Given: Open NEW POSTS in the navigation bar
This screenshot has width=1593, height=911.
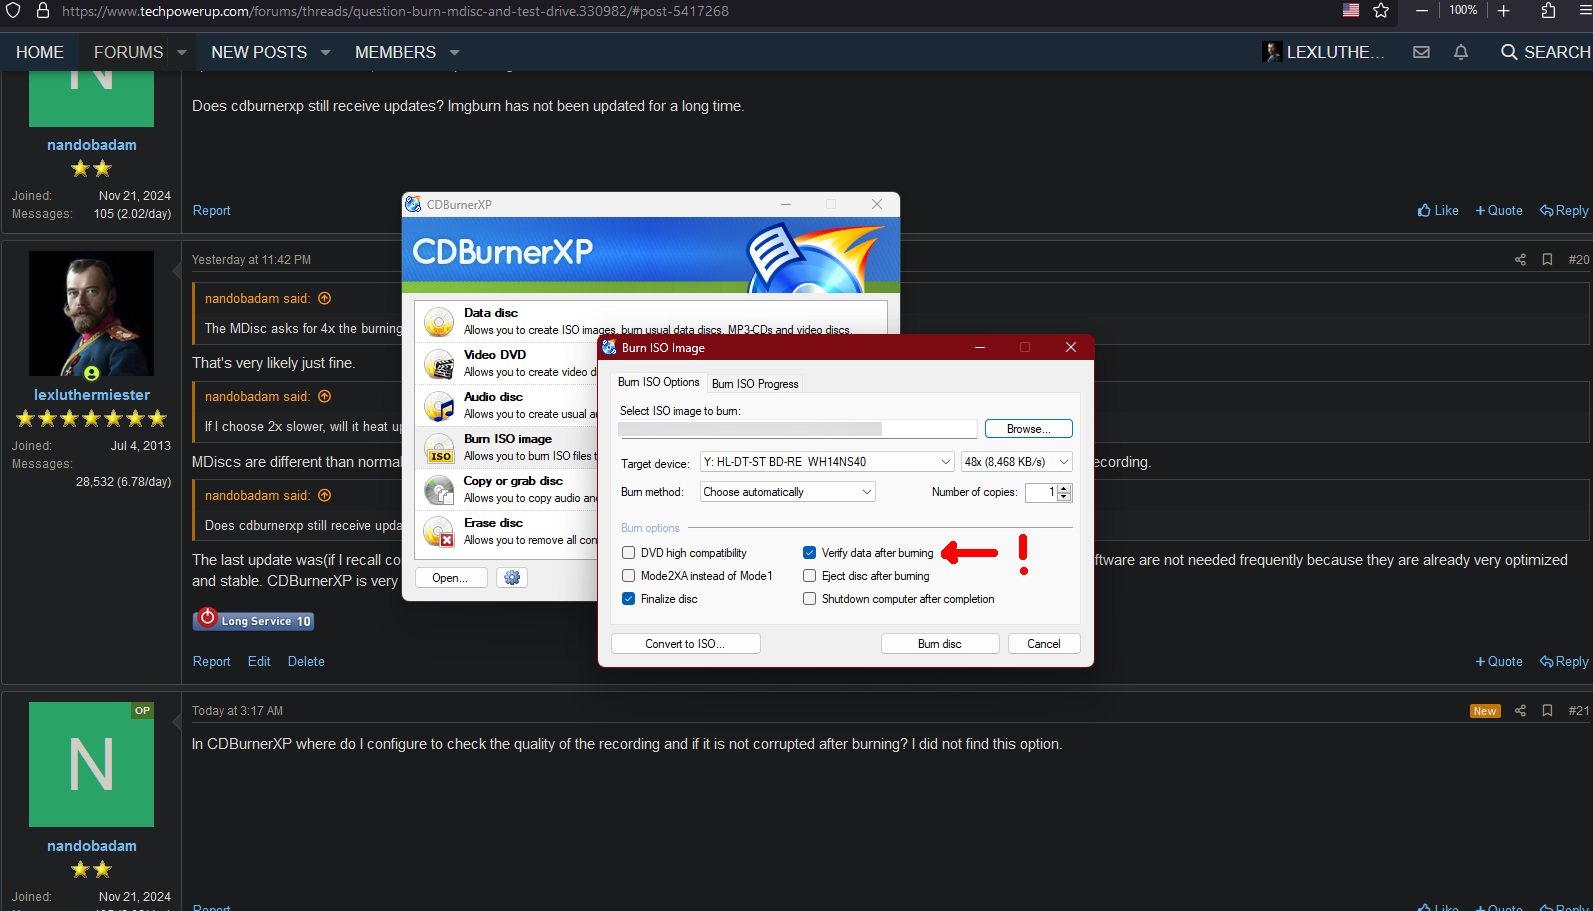Looking at the screenshot, I should 259,52.
